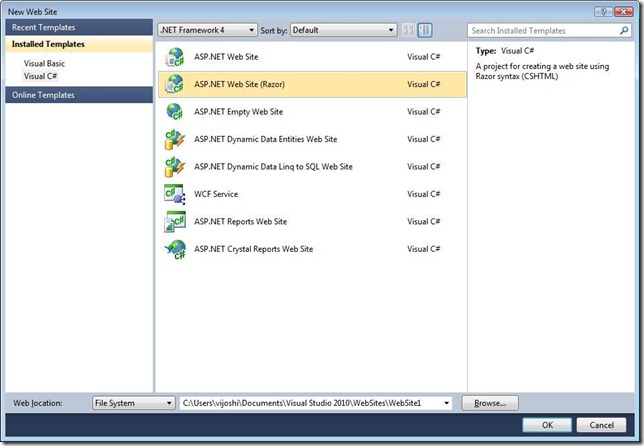644x446 pixels.
Task: Expand the web site path dropdown arrow
Action: pyautogui.click(x=446, y=403)
